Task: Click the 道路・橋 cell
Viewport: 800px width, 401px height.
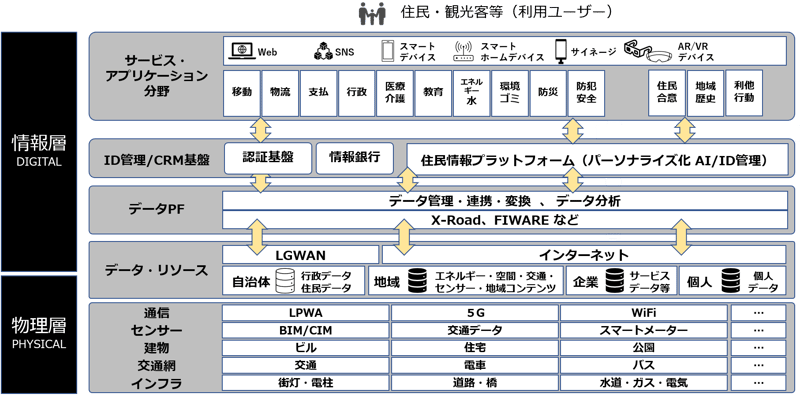Action: coord(474,383)
